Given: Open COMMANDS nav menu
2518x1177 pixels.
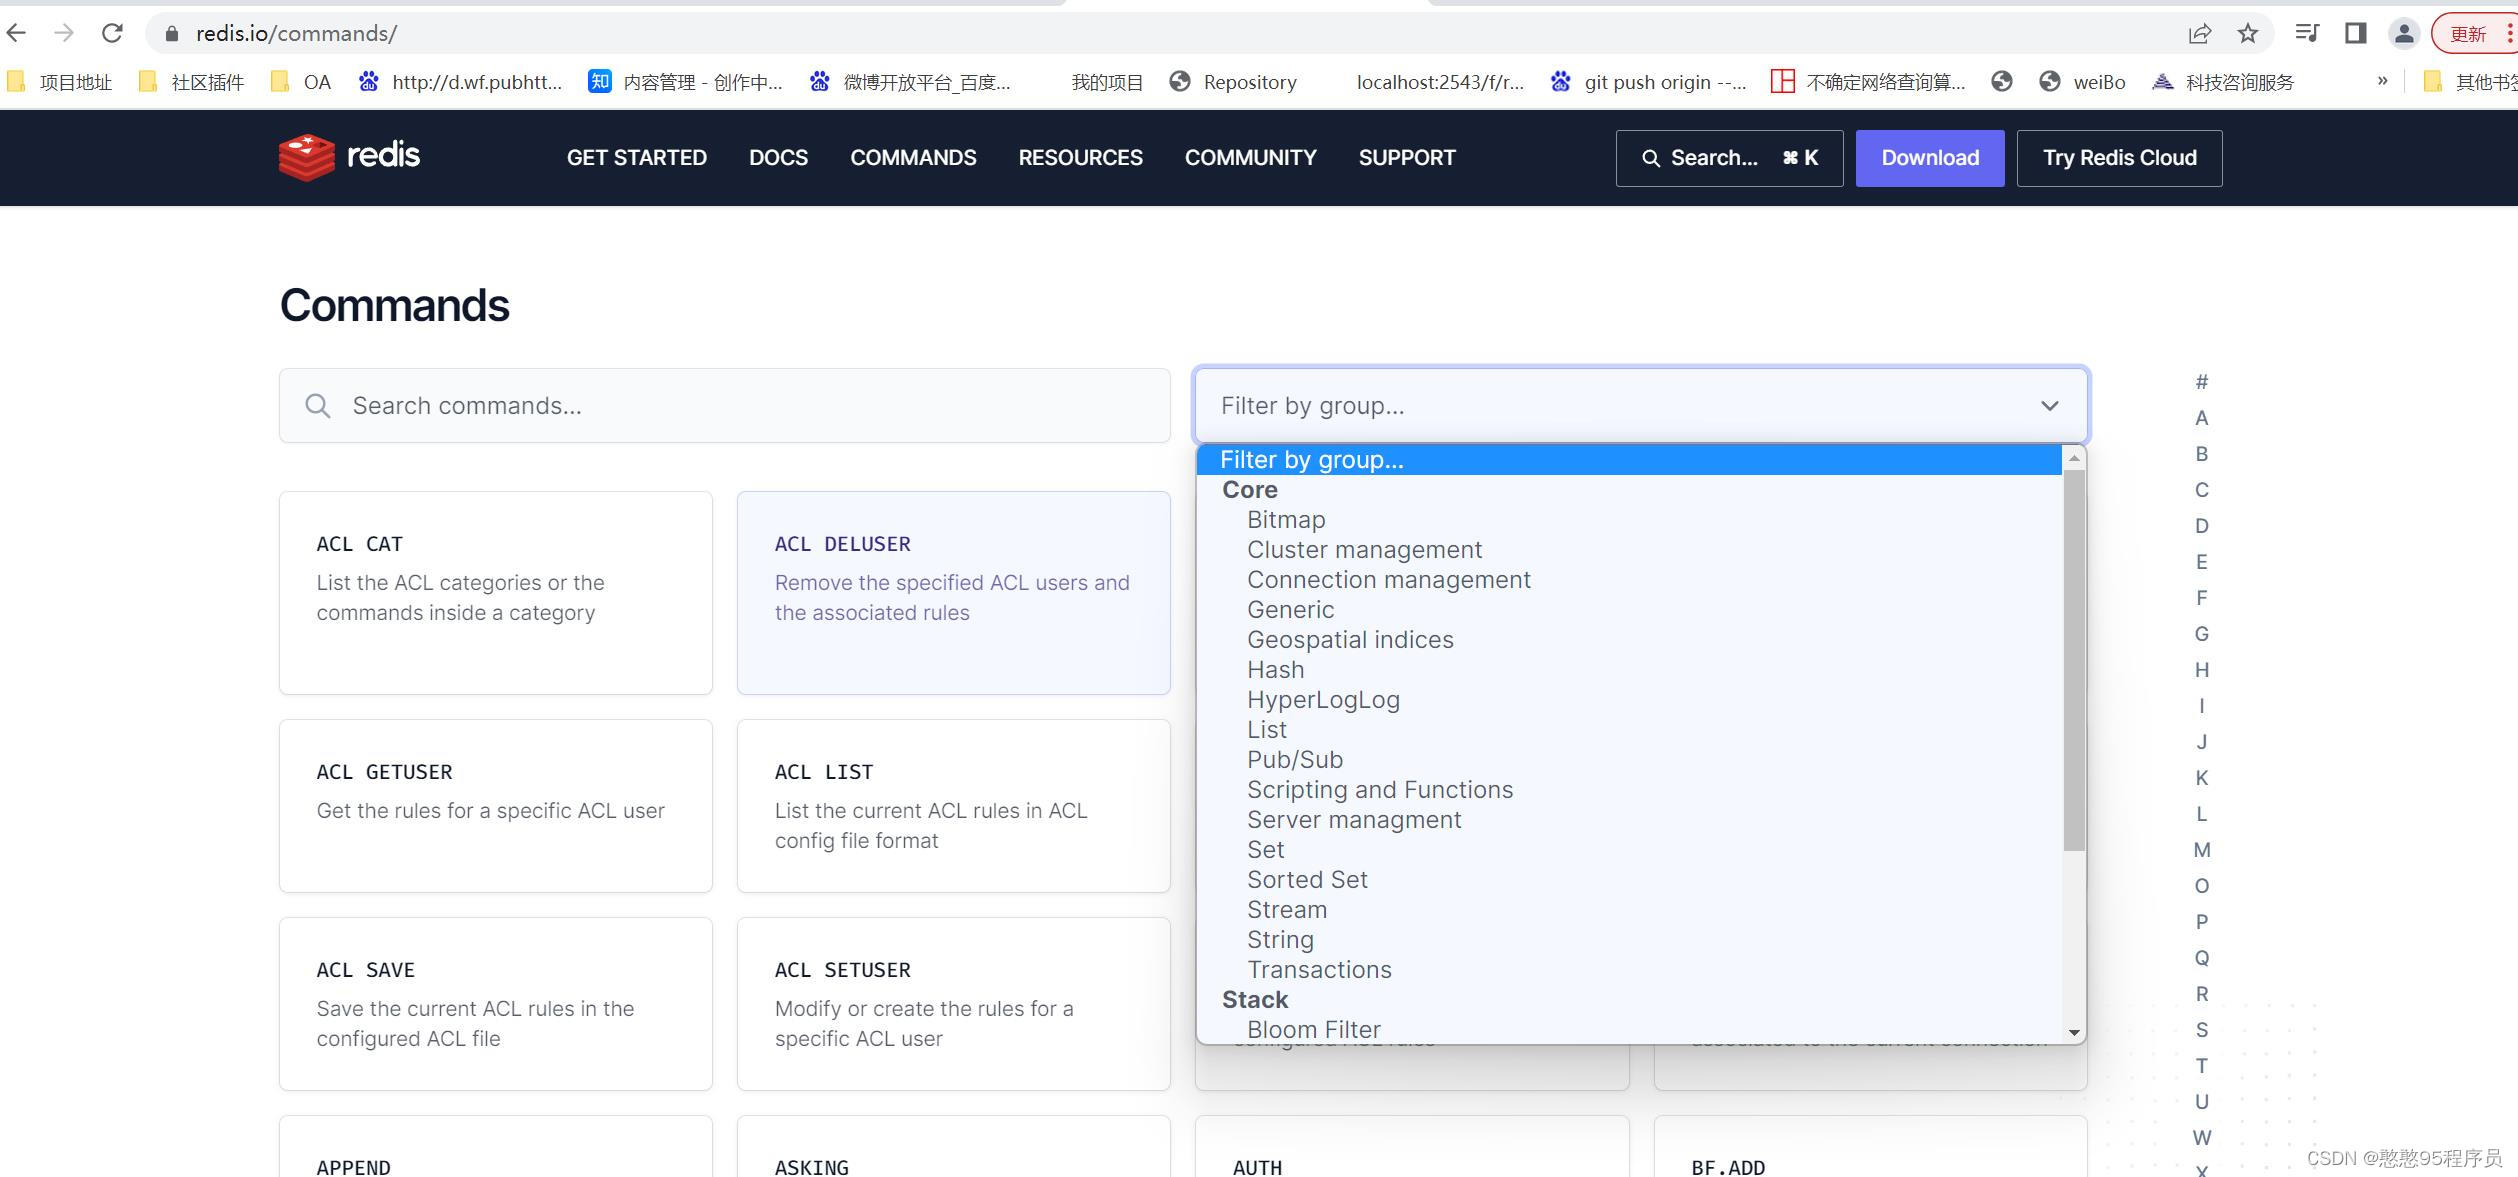Looking at the screenshot, I should click(913, 158).
